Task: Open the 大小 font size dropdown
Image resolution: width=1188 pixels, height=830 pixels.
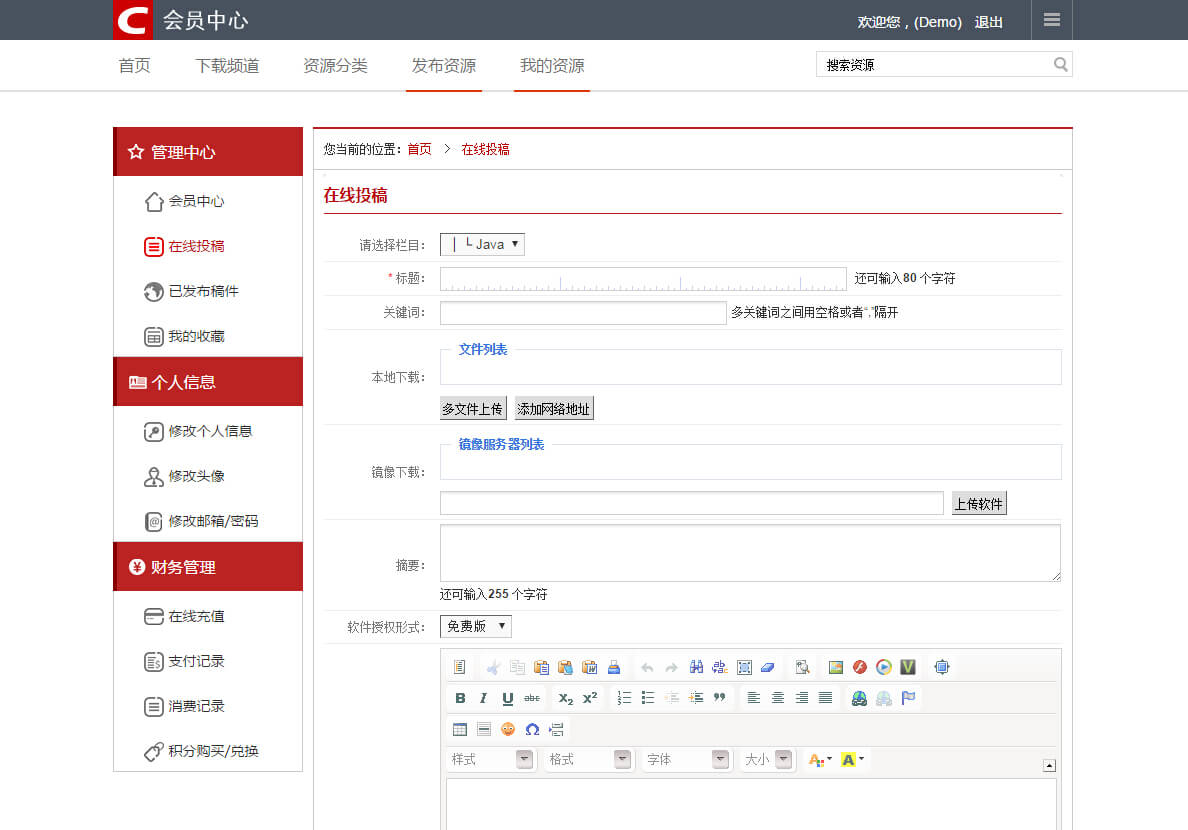Action: [767, 760]
